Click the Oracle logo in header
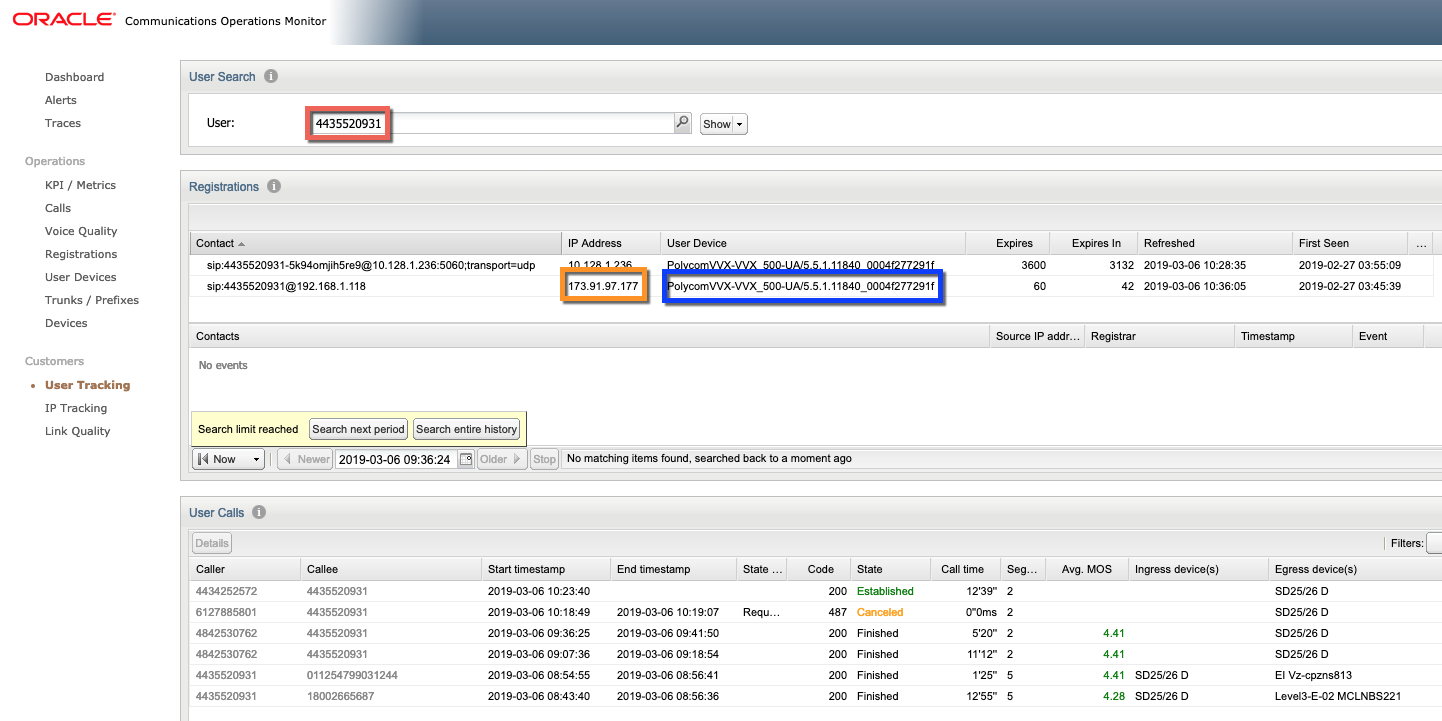 pos(63,20)
